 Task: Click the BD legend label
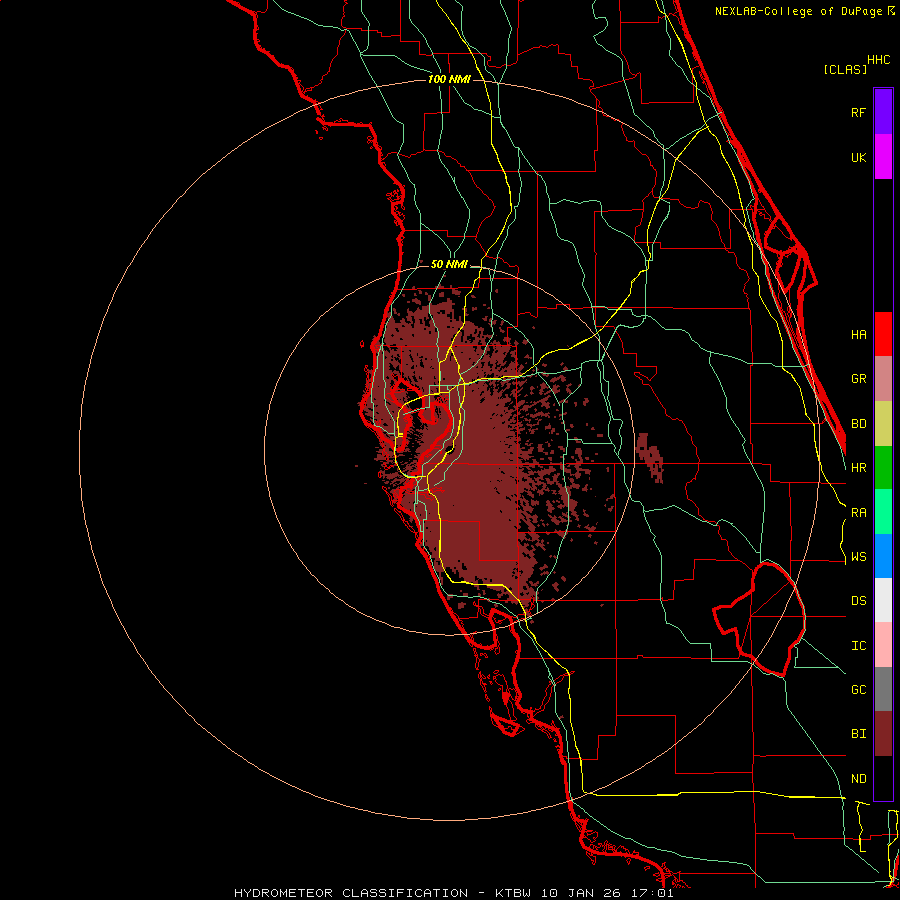(x=858, y=424)
